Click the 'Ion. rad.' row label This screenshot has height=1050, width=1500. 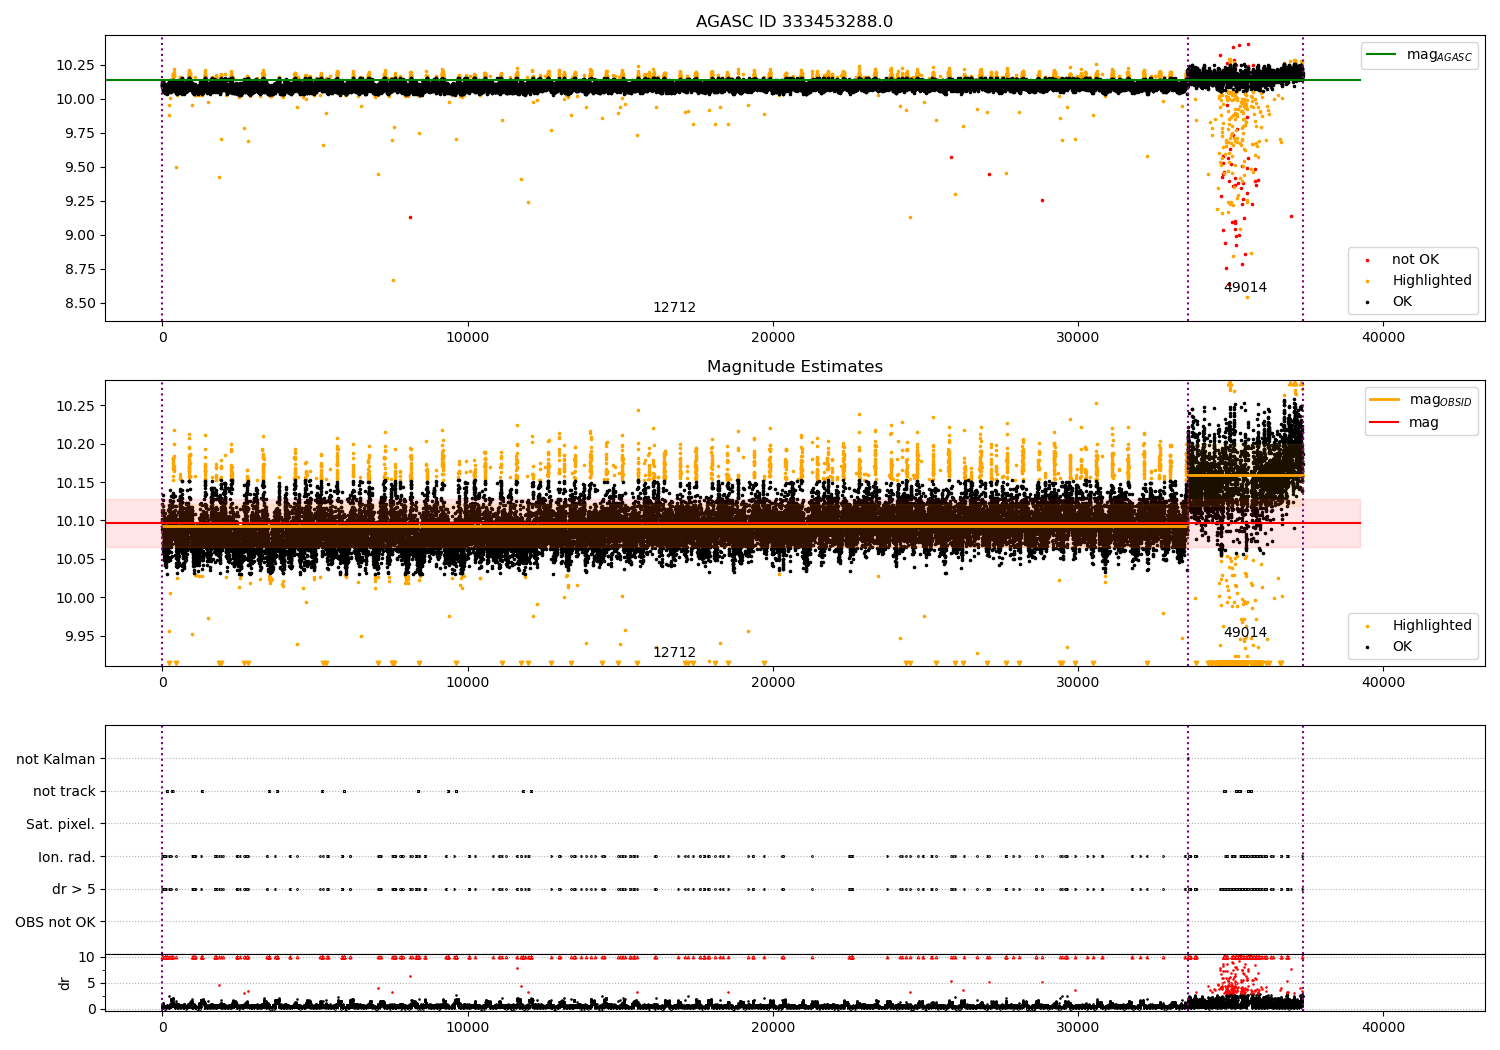click(66, 857)
